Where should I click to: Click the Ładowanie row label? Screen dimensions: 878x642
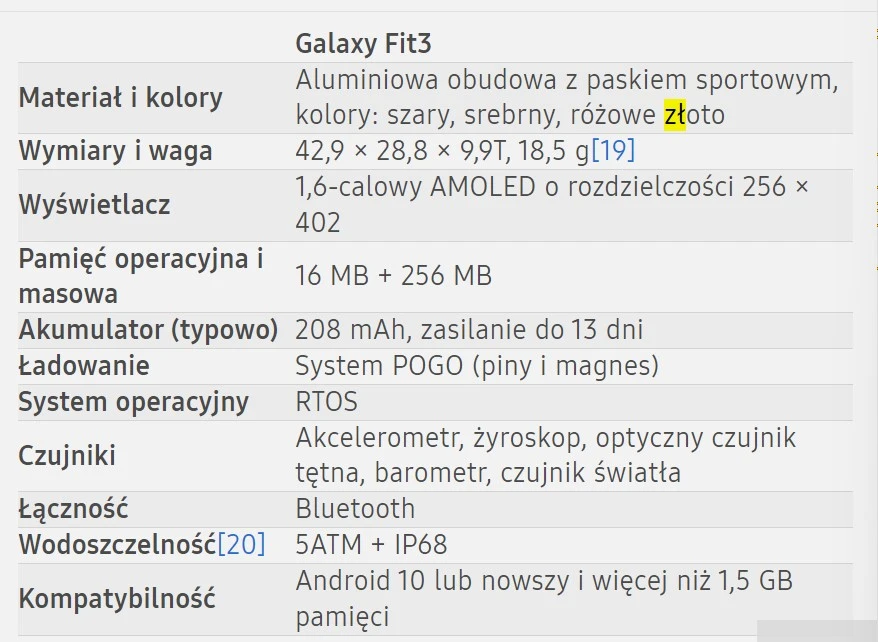click(84, 366)
